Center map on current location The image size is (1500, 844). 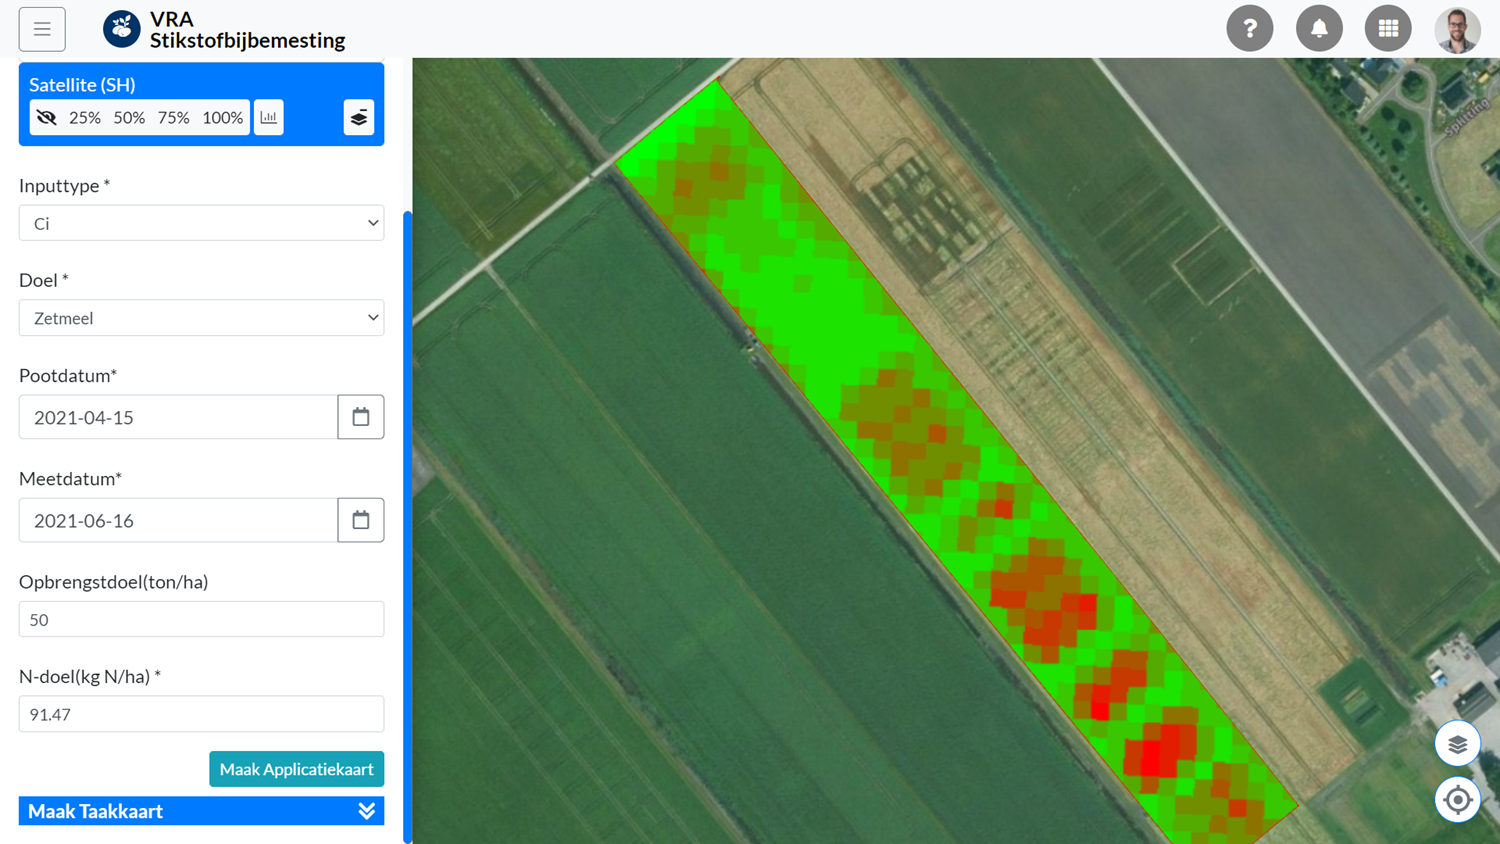[x=1457, y=800]
